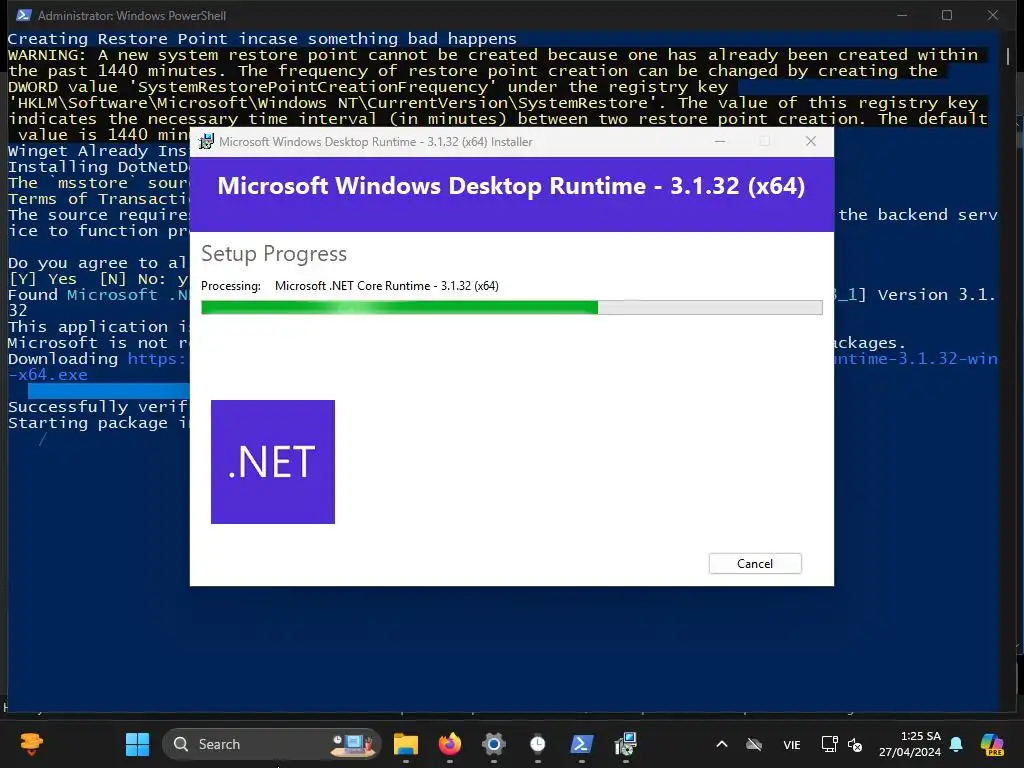This screenshot has width=1024, height=768.
Task: Switch the VIE input language indicator
Action: pyautogui.click(x=792, y=744)
